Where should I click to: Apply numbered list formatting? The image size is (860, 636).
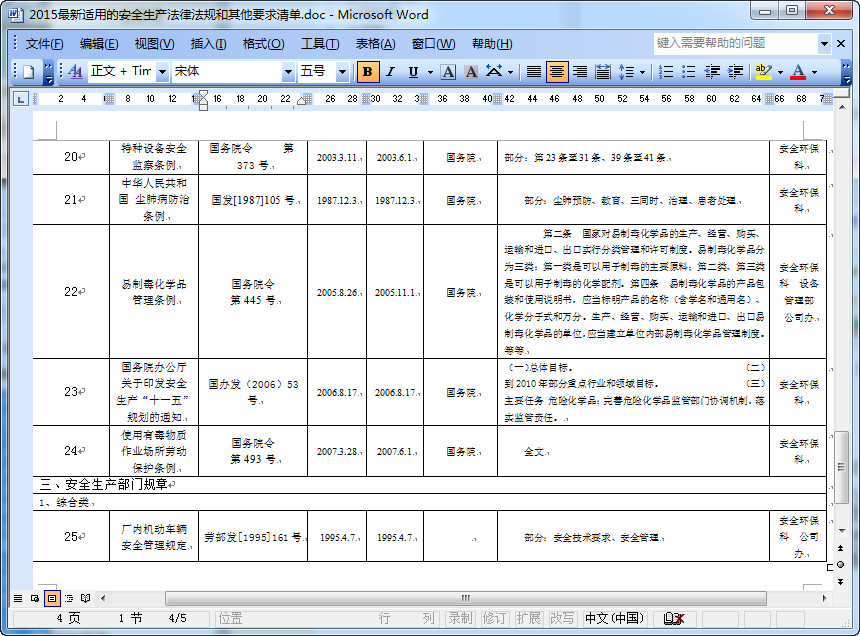coord(665,72)
